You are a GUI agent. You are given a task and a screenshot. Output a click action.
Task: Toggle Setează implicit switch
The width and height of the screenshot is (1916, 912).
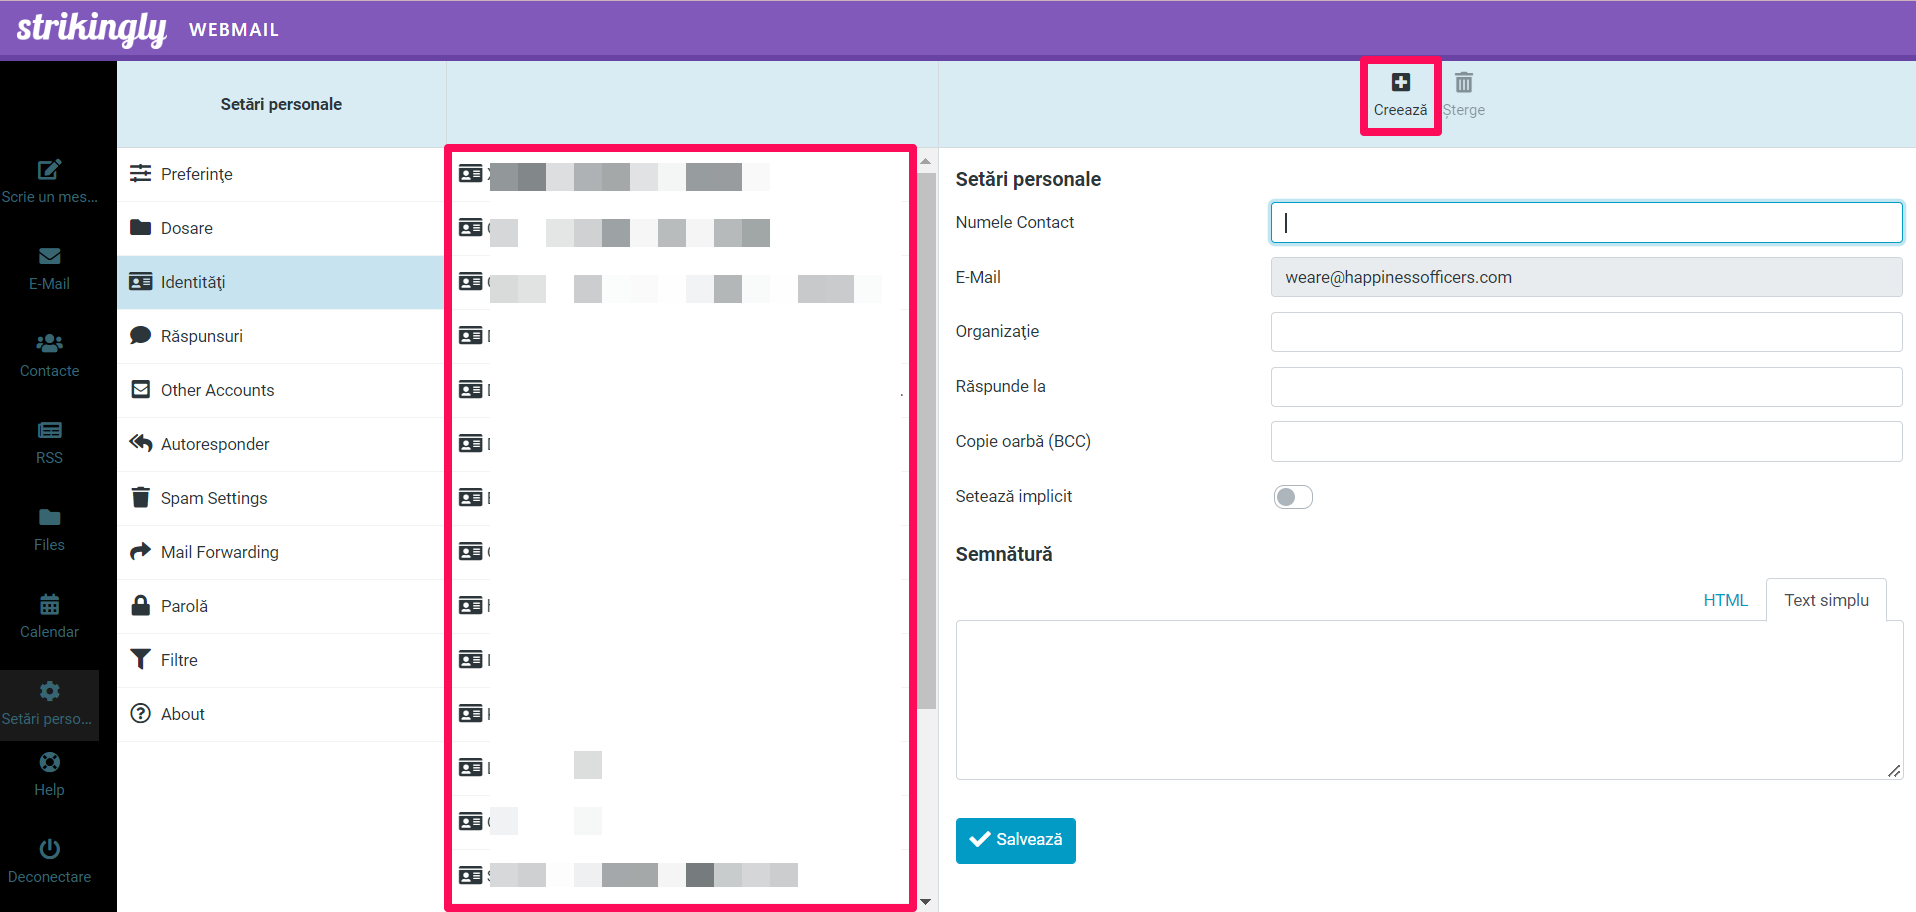pos(1292,497)
